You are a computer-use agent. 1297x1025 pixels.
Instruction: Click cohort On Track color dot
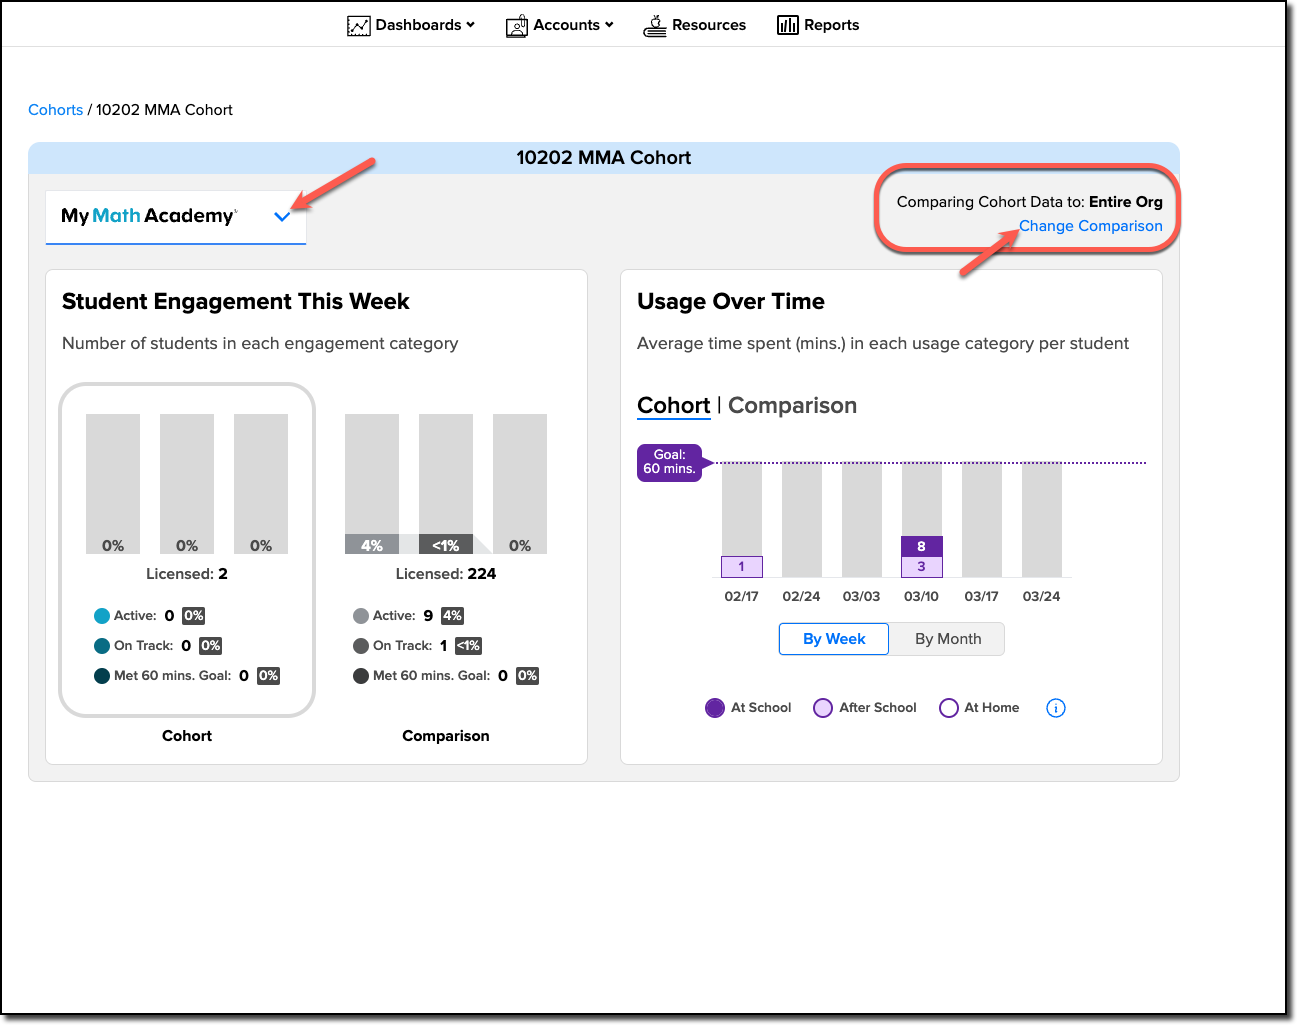coord(102,646)
